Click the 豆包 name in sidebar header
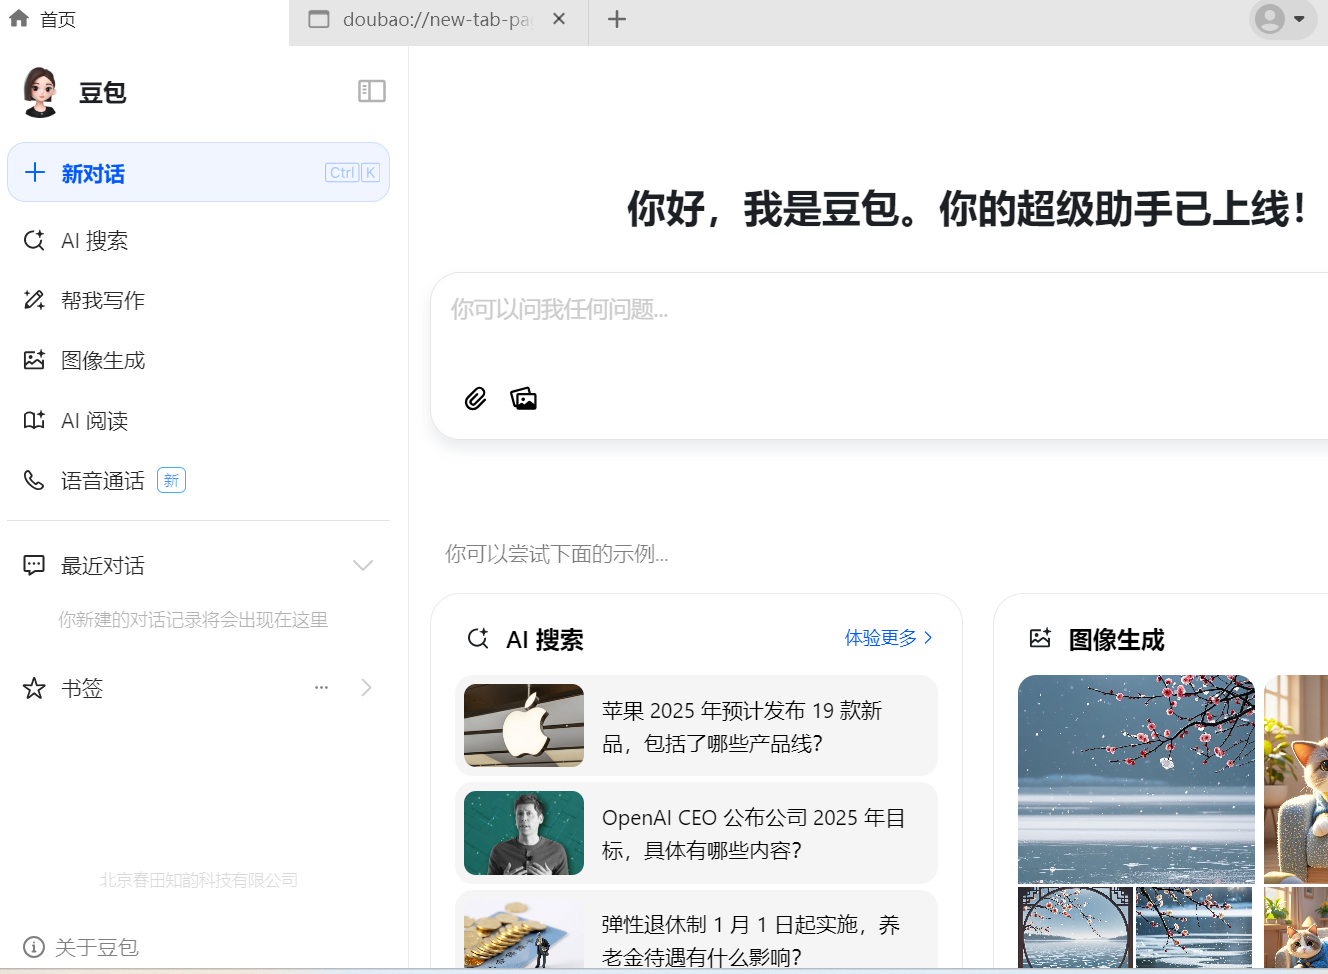This screenshot has width=1328, height=974. tap(103, 92)
